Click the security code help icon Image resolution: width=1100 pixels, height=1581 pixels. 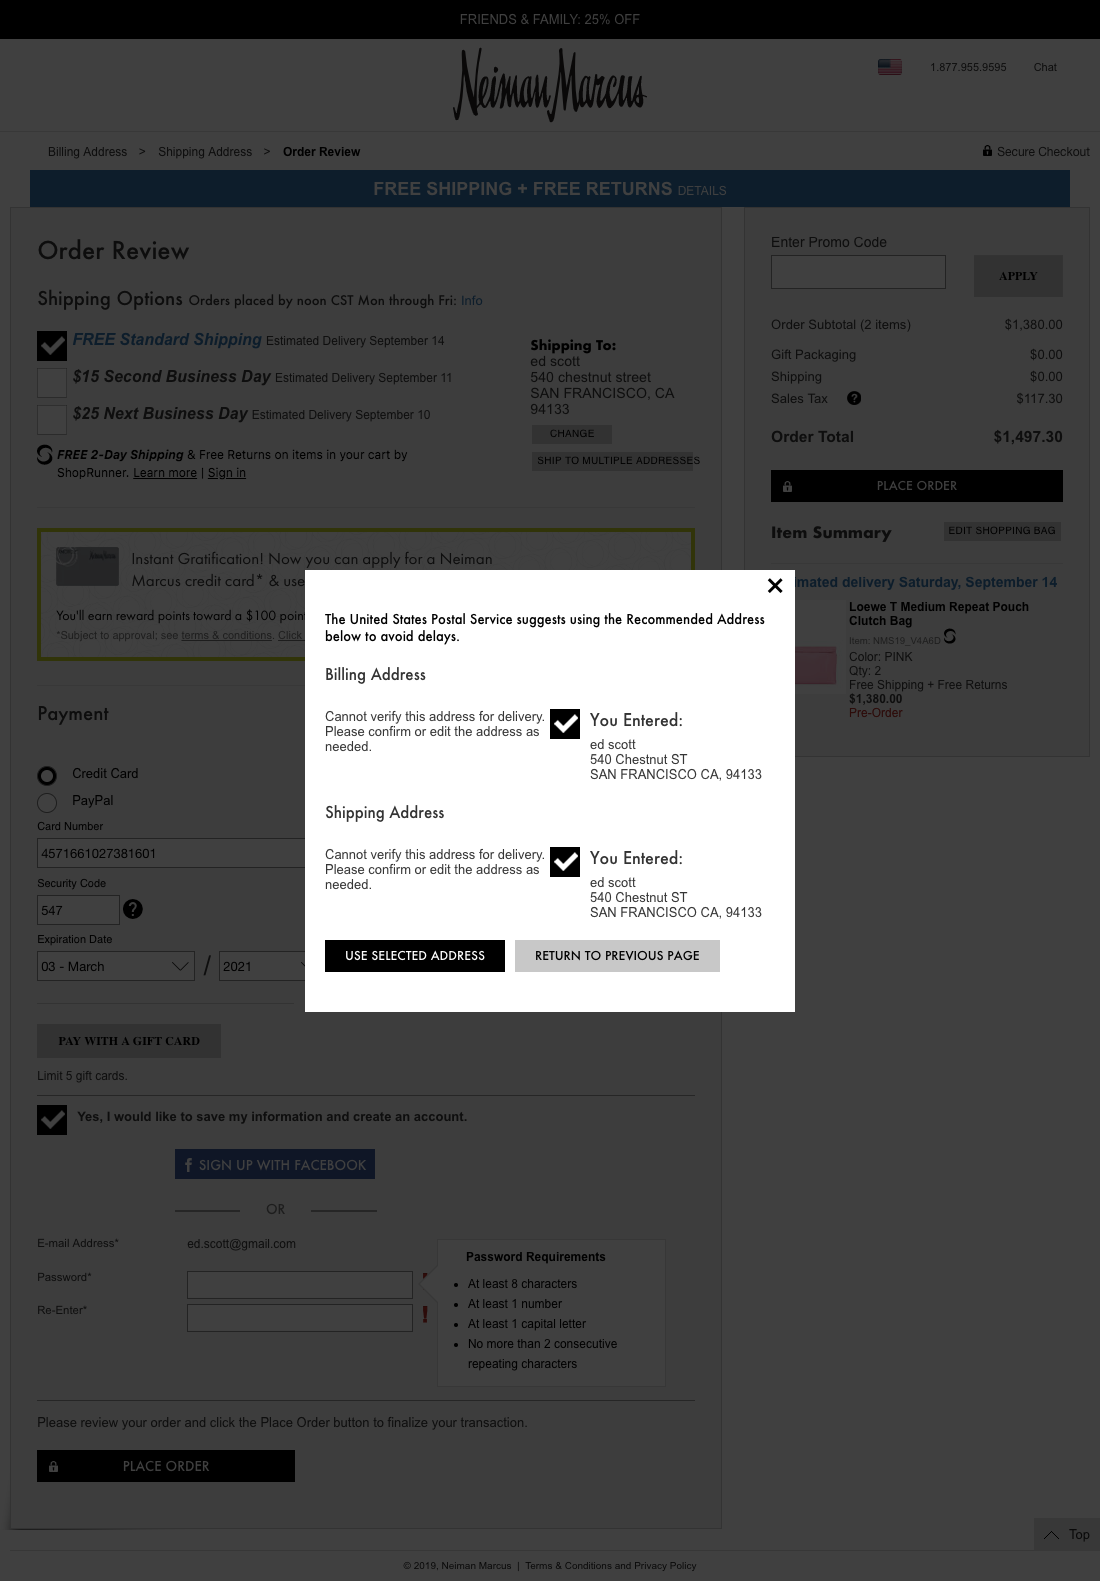coord(133,909)
